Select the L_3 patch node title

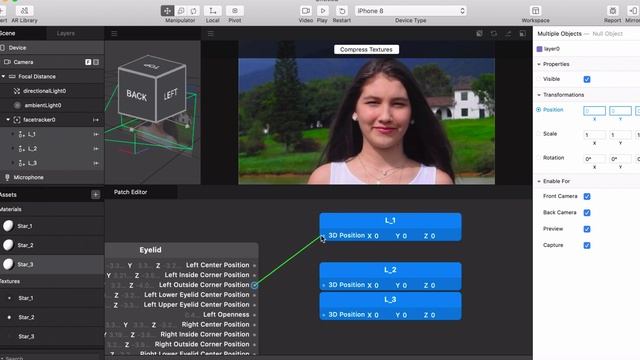pyautogui.click(x=390, y=300)
